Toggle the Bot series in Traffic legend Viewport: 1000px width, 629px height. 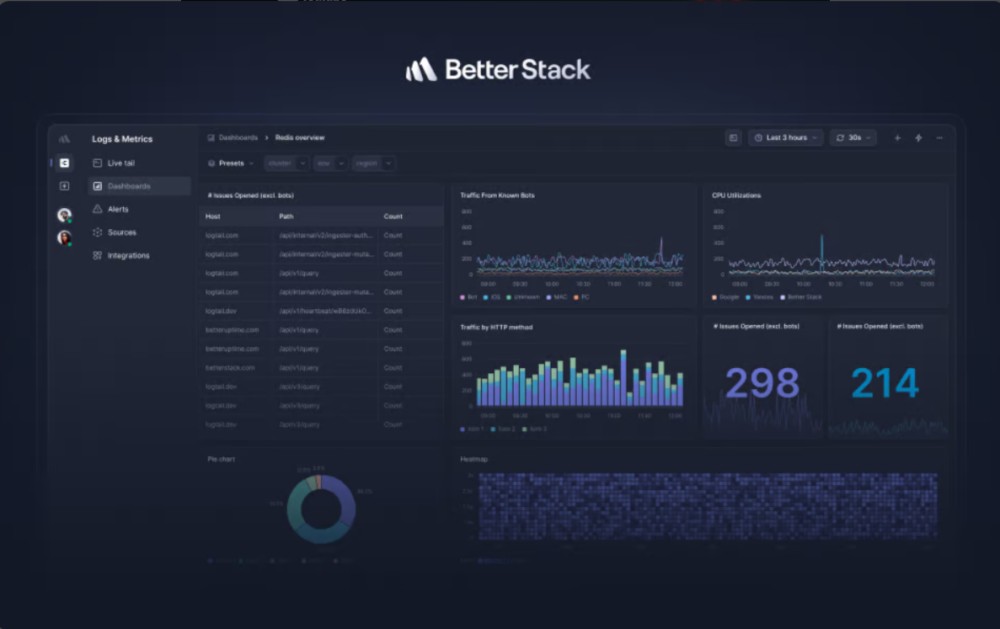pyautogui.click(x=469, y=297)
